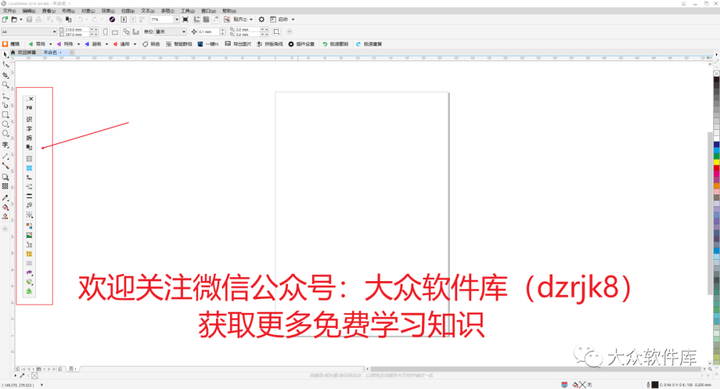Click the 识 icon in floating plugin toolbar
This screenshot has width=720, height=389.
tap(29, 119)
